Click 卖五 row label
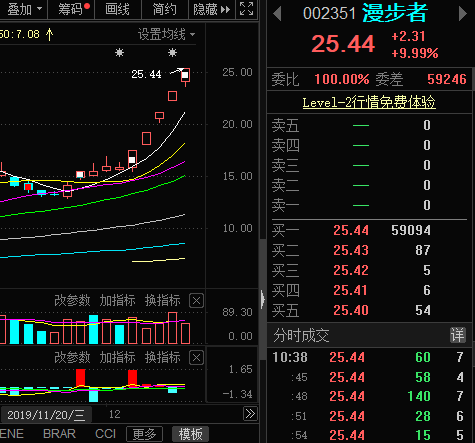Viewport: 475px width, 443px height. coord(285,125)
